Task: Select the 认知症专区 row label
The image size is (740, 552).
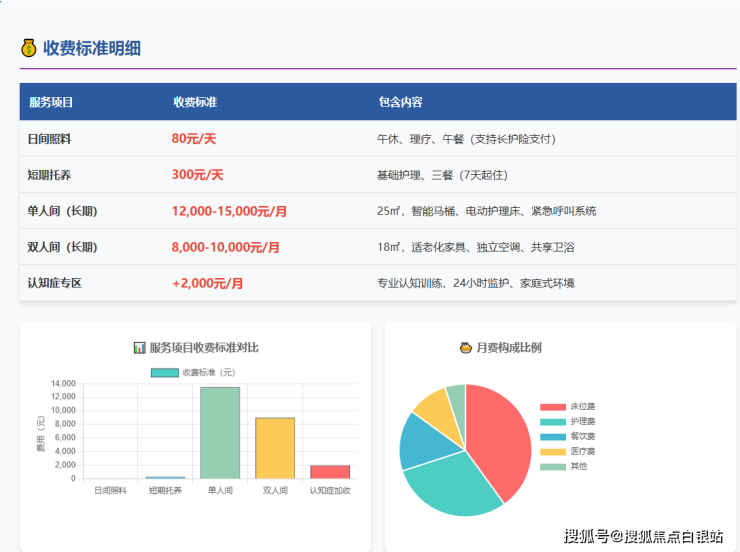Action: [55, 283]
